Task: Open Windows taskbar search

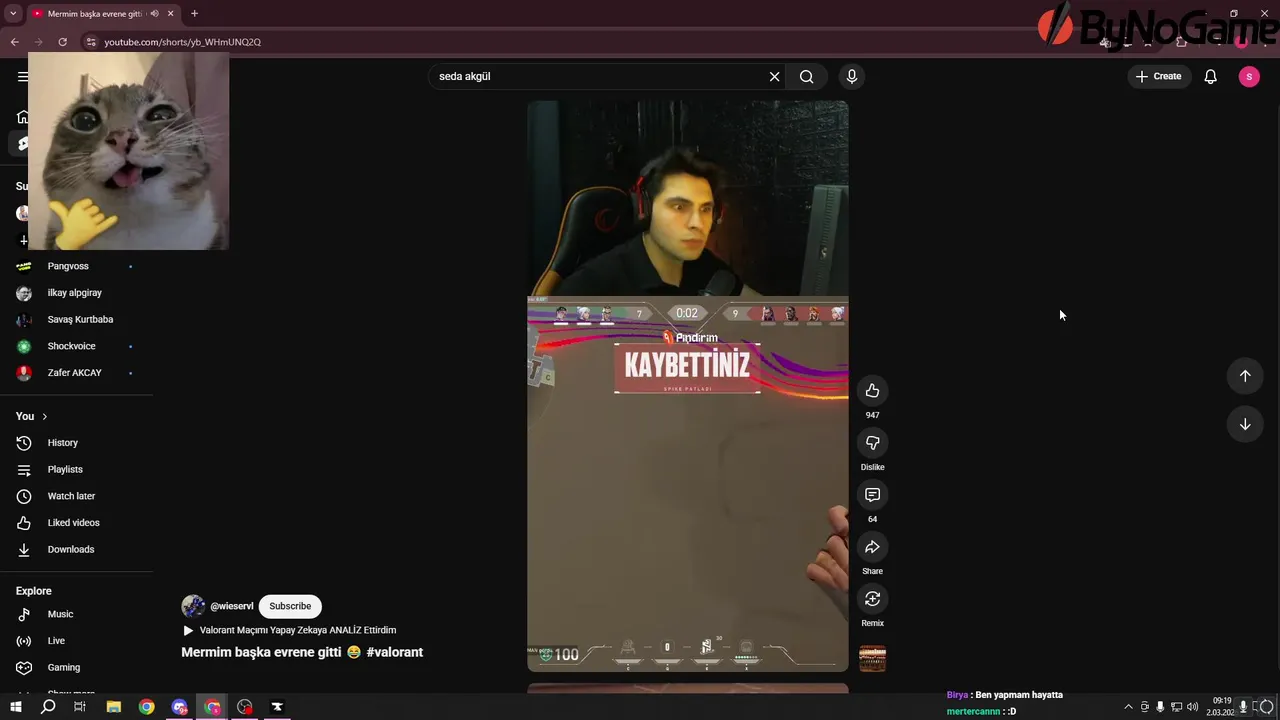Action: 48,707
